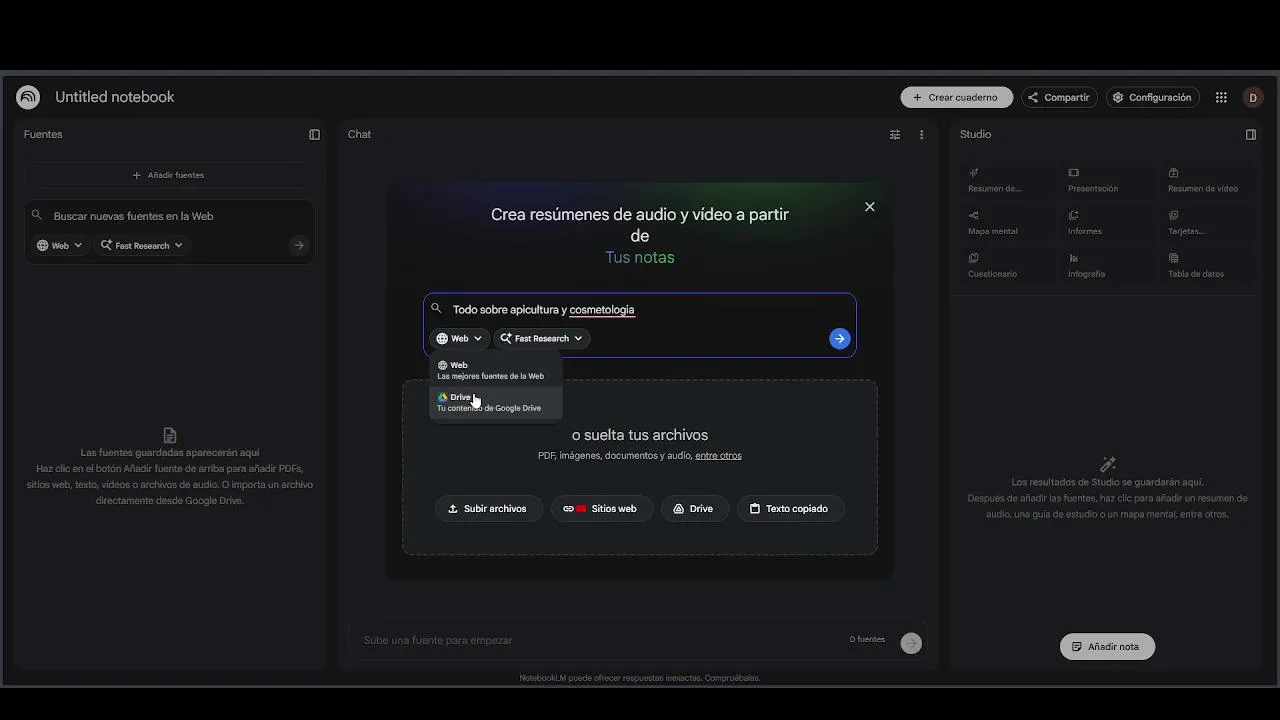Open Configuración settings
This screenshot has width=1280, height=720.
tap(1152, 97)
